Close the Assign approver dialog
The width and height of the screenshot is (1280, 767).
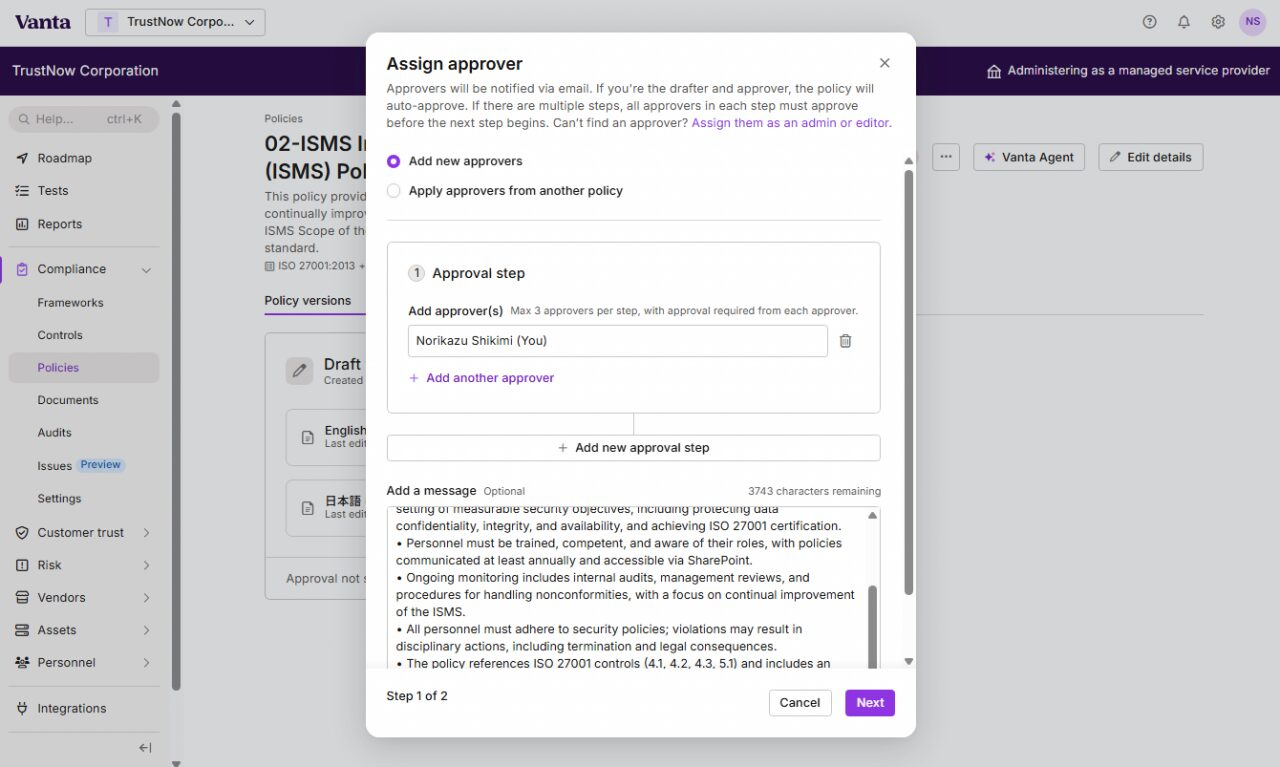(x=884, y=63)
